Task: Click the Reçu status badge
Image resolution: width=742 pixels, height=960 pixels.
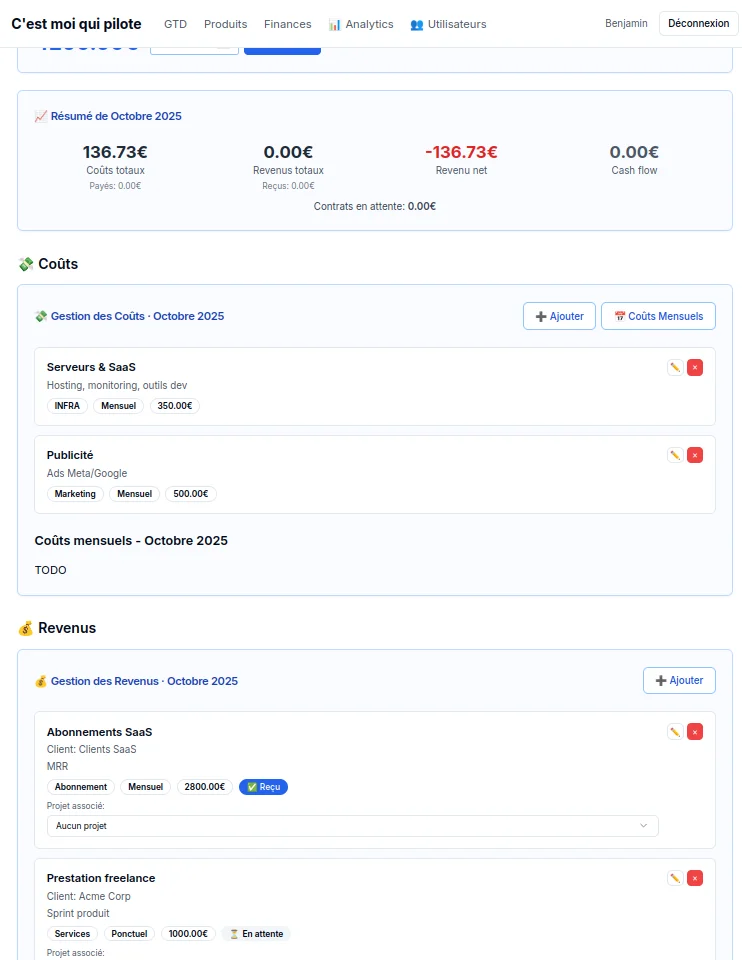Action: pos(263,787)
